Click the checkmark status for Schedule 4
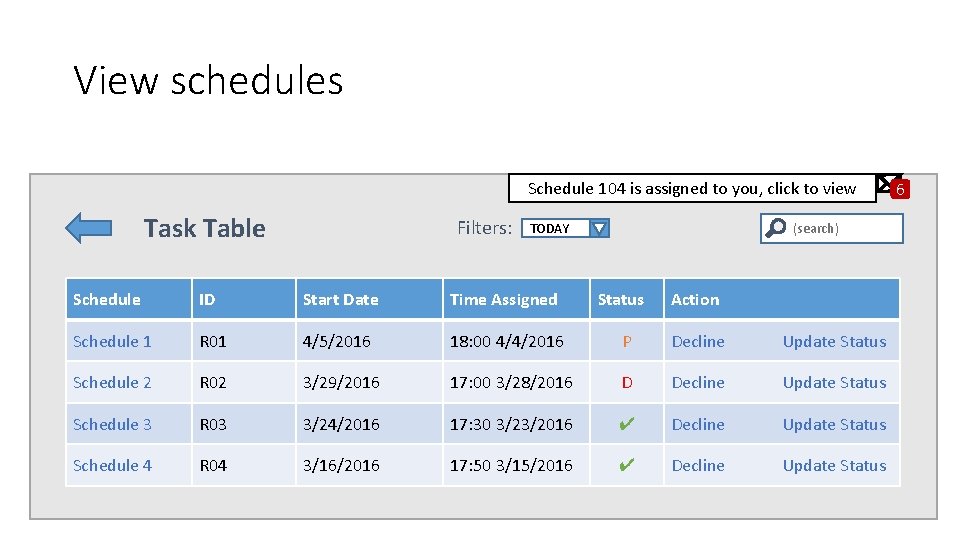 [x=626, y=465]
